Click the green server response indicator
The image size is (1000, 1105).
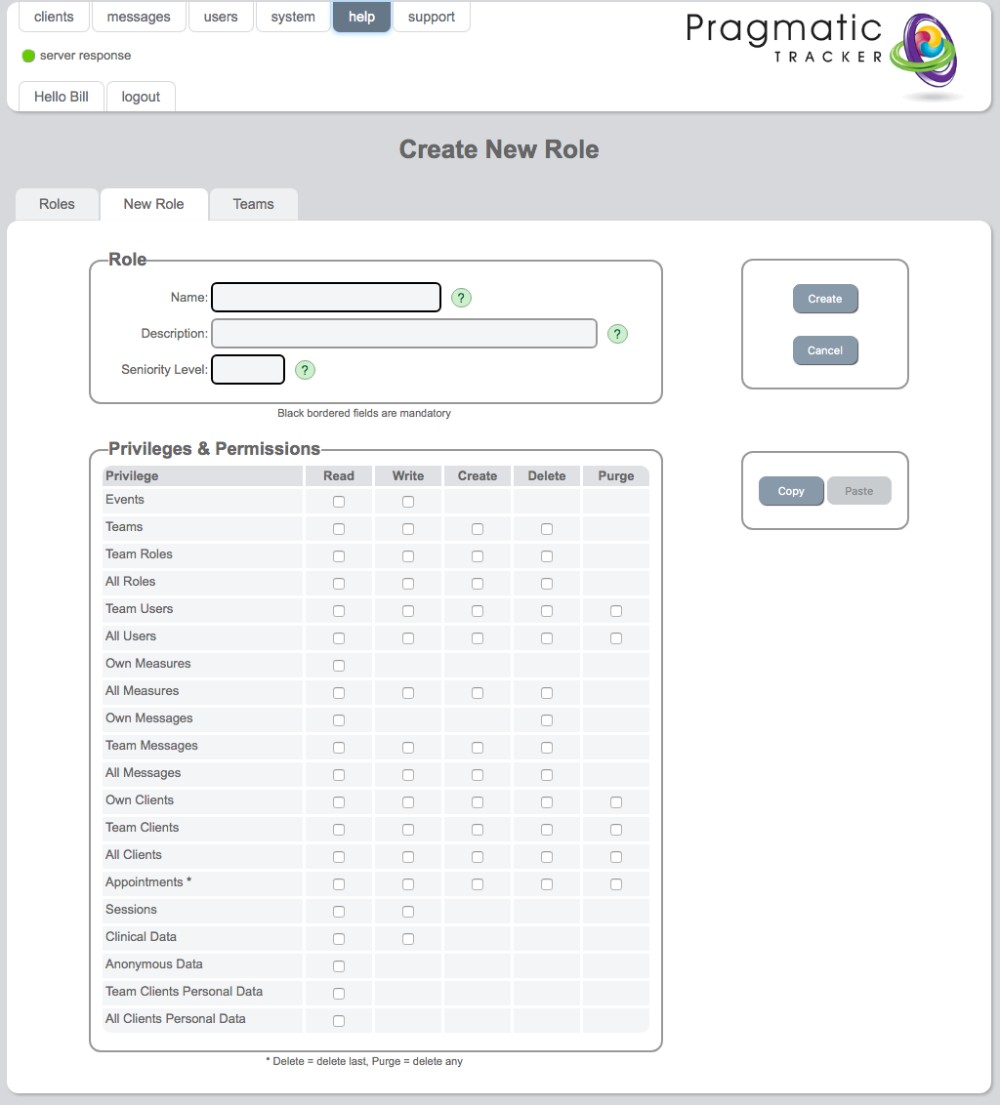pyautogui.click(x=28, y=55)
